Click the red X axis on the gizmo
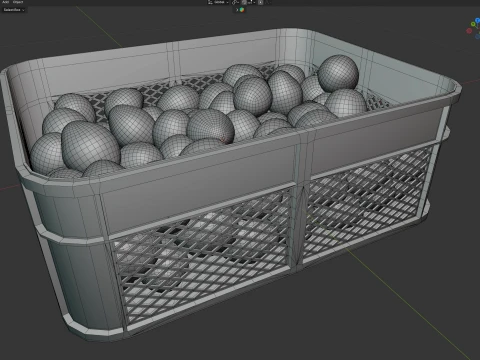 tap(469, 31)
